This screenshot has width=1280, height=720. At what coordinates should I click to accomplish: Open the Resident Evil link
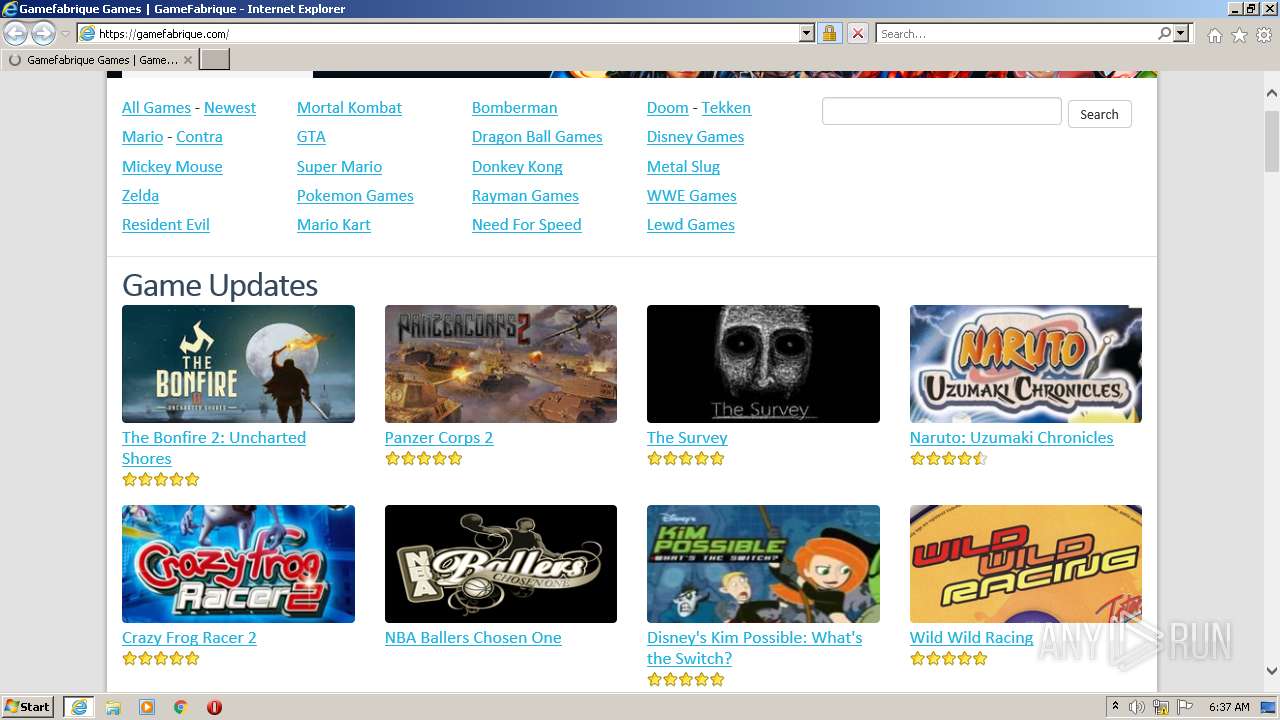(165, 225)
